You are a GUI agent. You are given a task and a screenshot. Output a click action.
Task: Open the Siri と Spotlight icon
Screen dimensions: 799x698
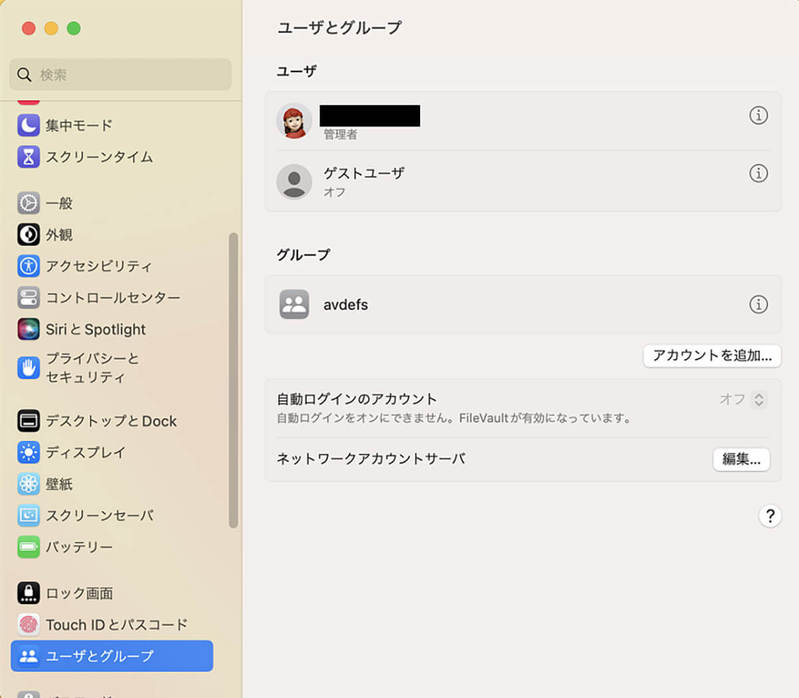coord(29,329)
